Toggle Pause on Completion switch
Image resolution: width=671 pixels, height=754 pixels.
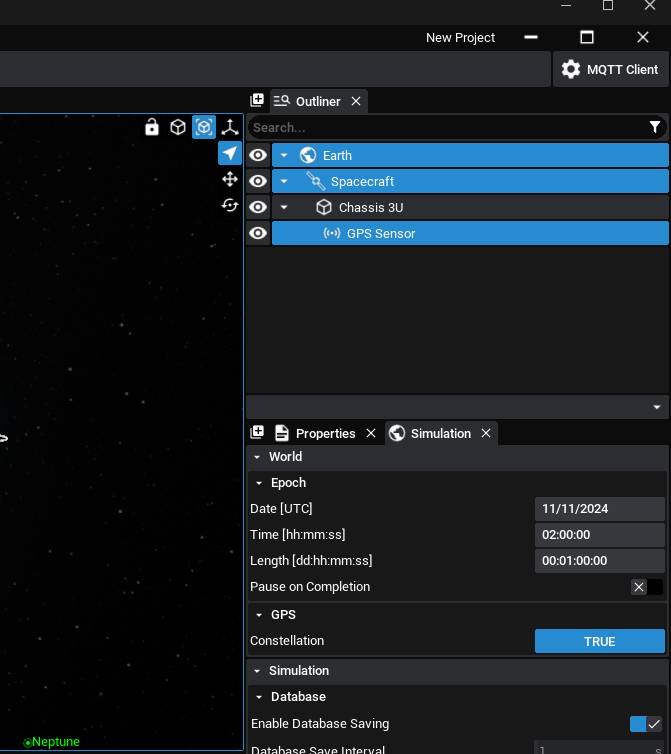646,587
